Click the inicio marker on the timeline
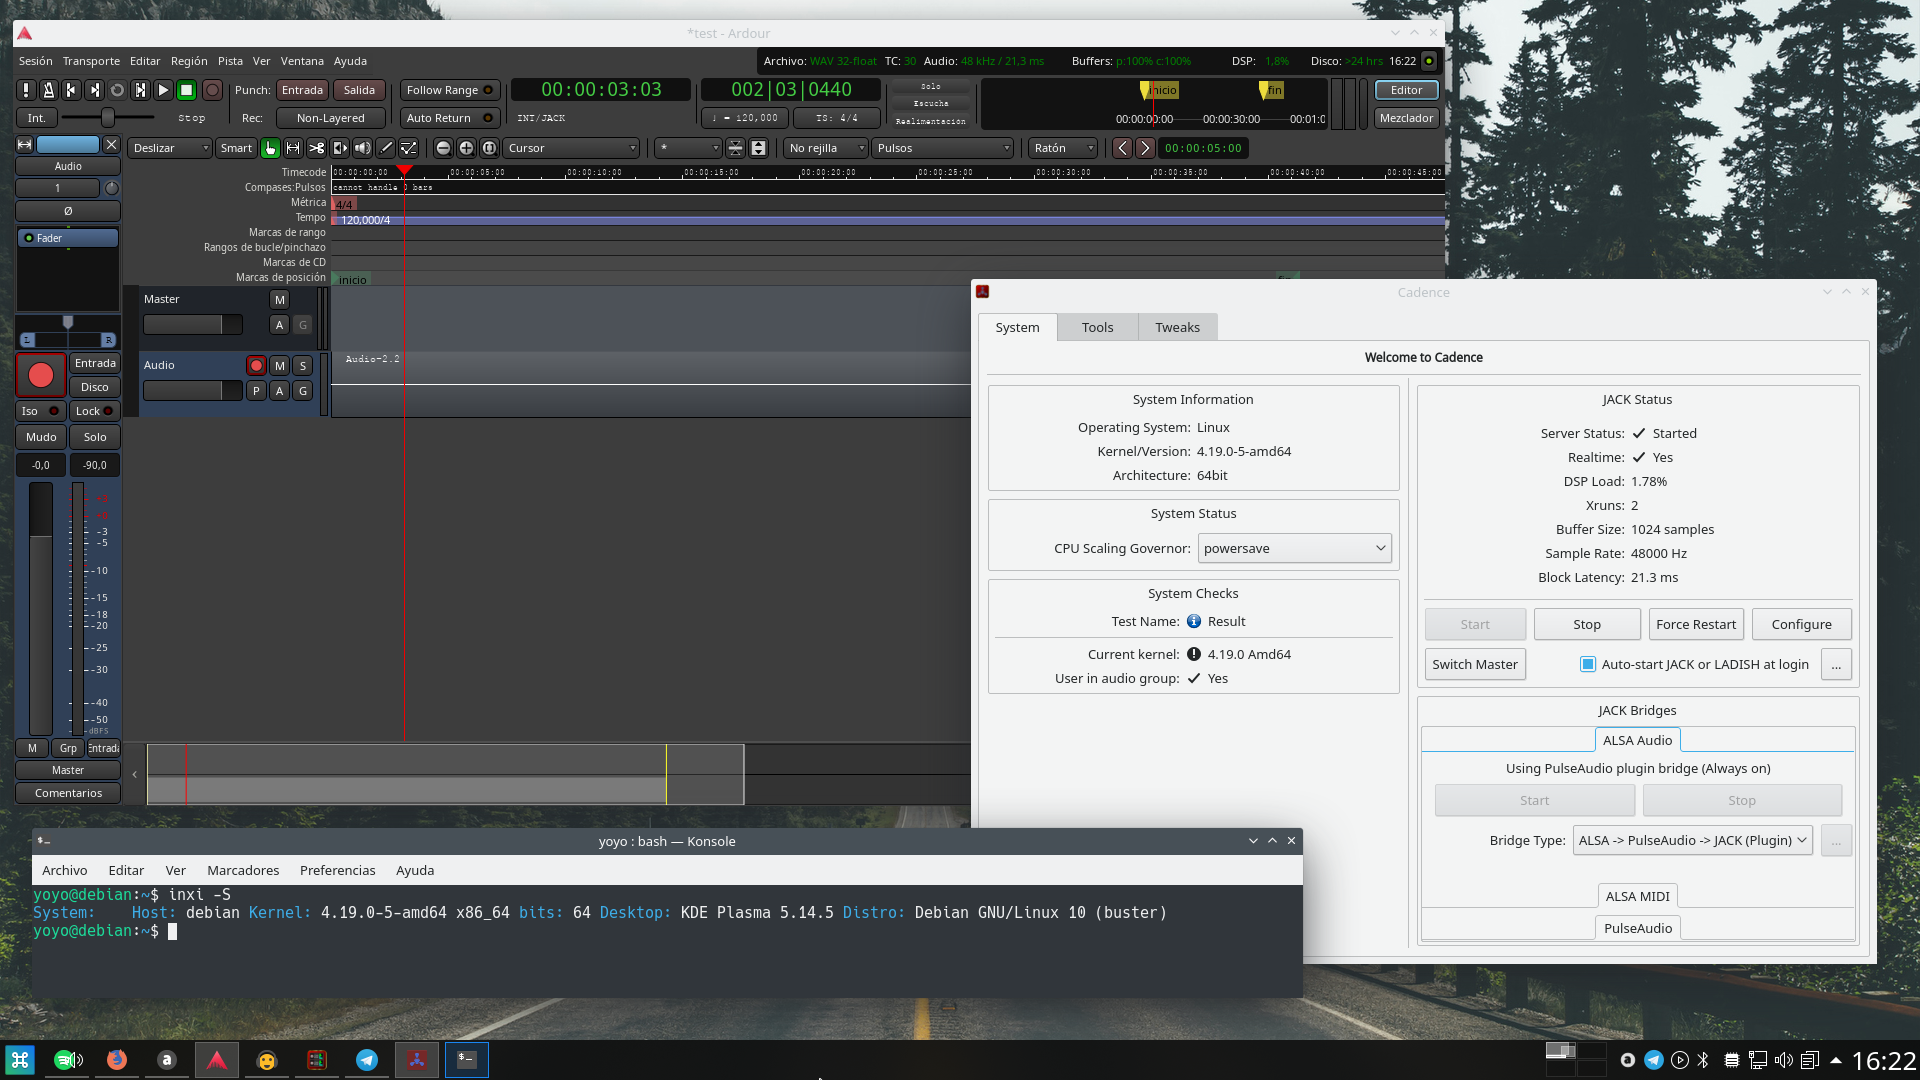This screenshot has height=1080, width=1920. click(352, 279)
